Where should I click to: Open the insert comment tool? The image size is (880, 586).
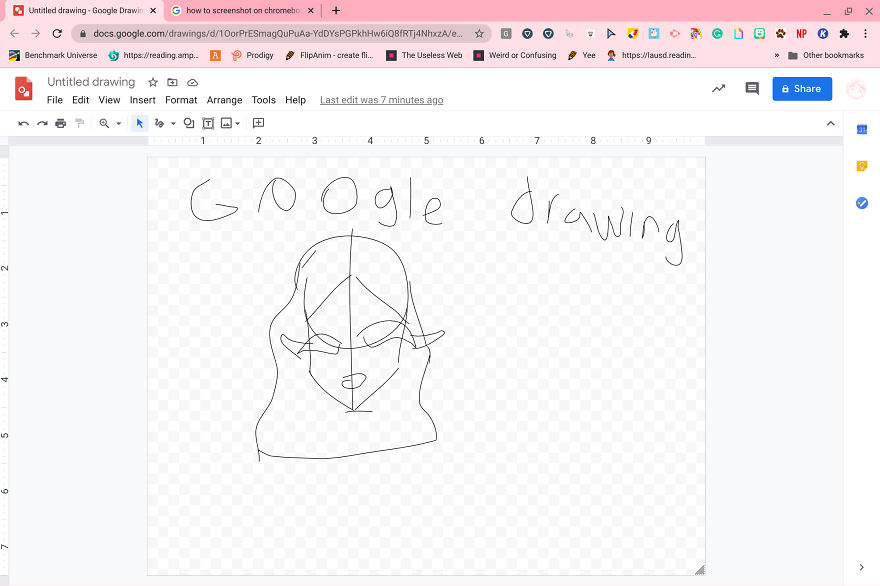[x=258, y=123]
